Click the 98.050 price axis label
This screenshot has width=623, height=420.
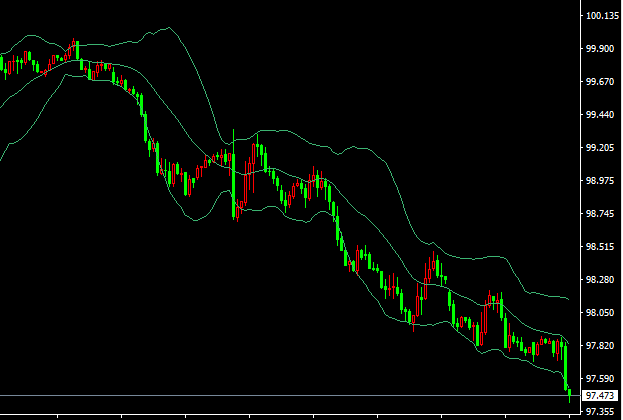pos(600,313)
